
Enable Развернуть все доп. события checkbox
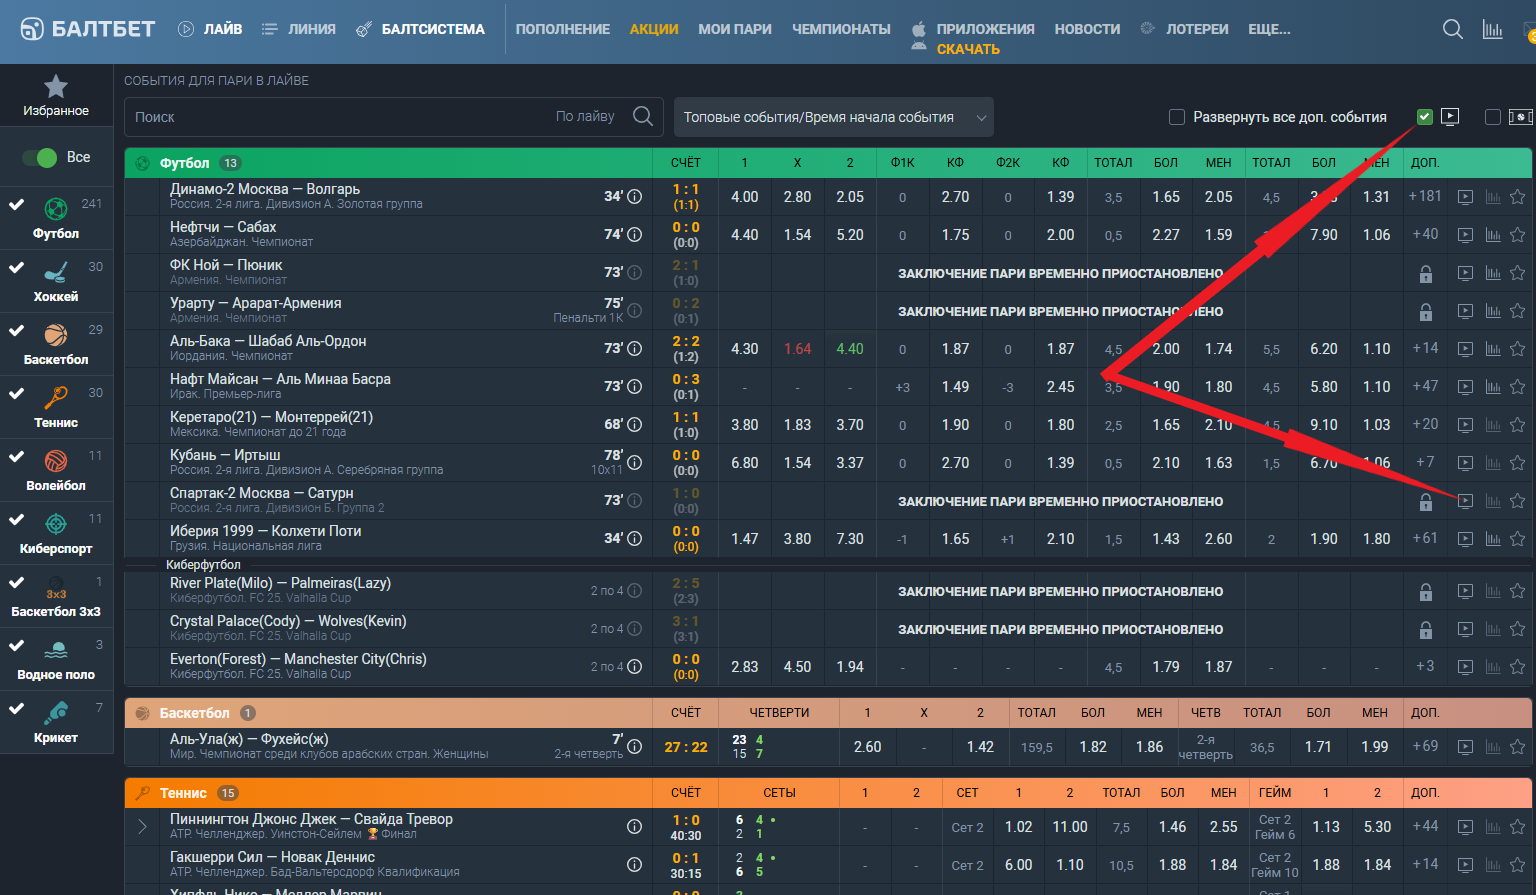click(1177, 117)
